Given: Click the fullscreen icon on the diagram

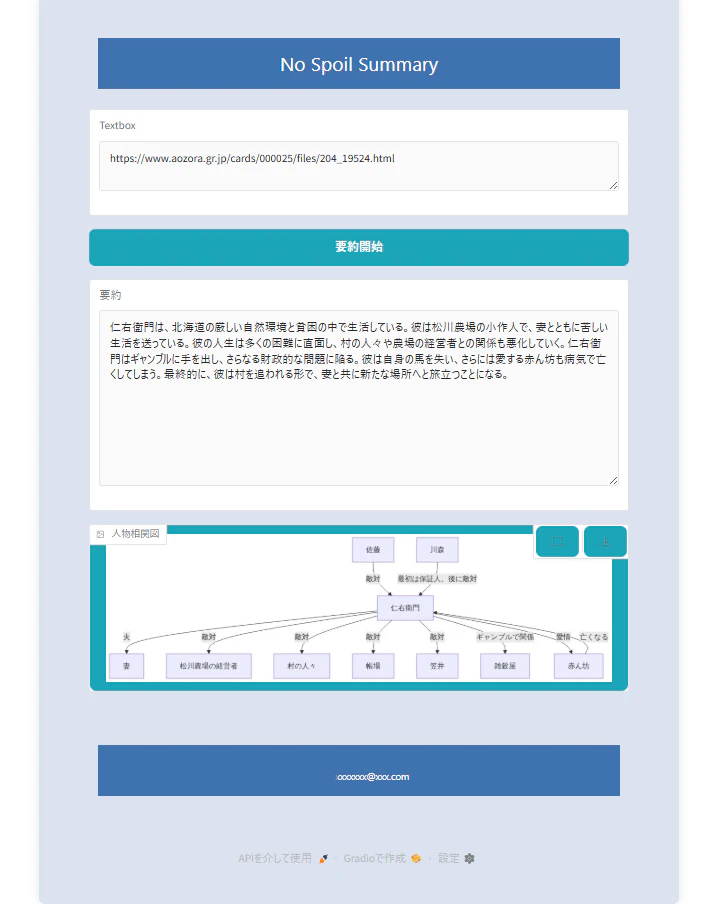Looking at the screenshot, I should (557, 542).
